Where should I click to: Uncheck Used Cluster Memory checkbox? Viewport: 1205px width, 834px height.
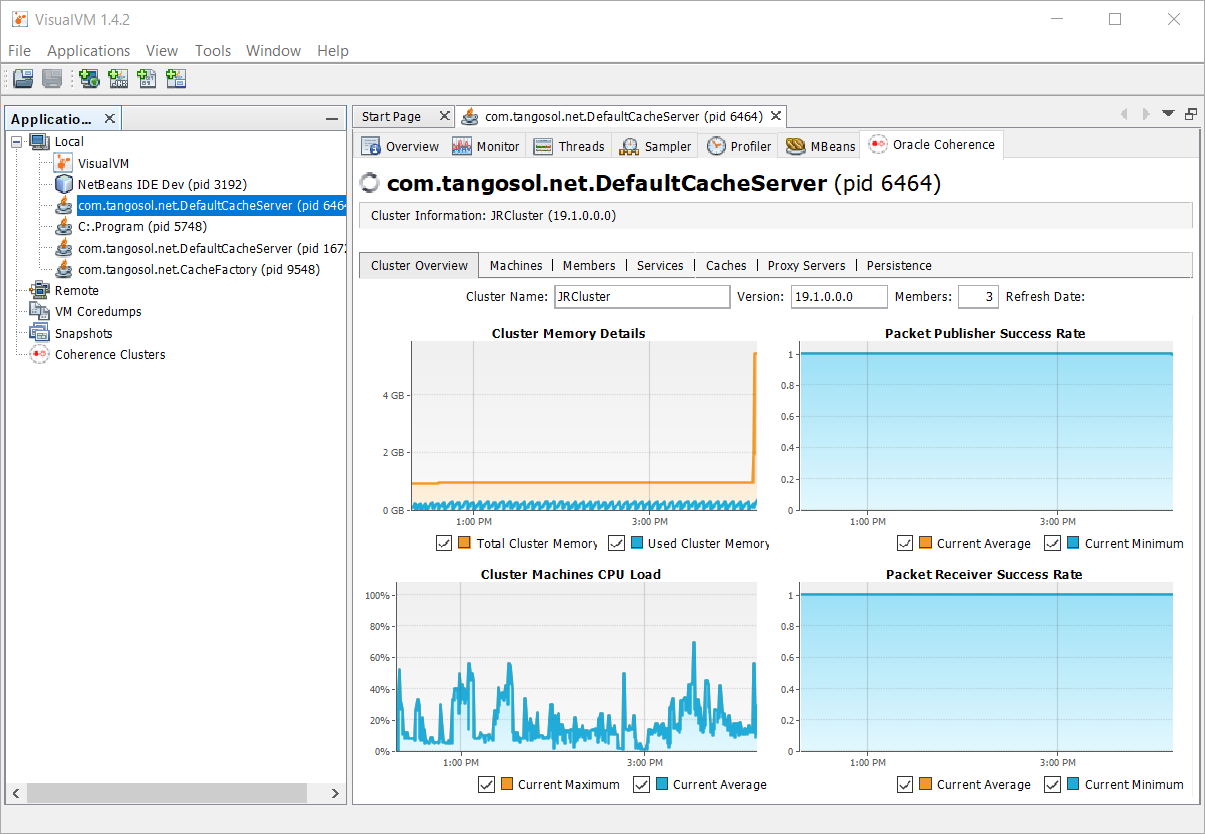click(x=616, y=543)
